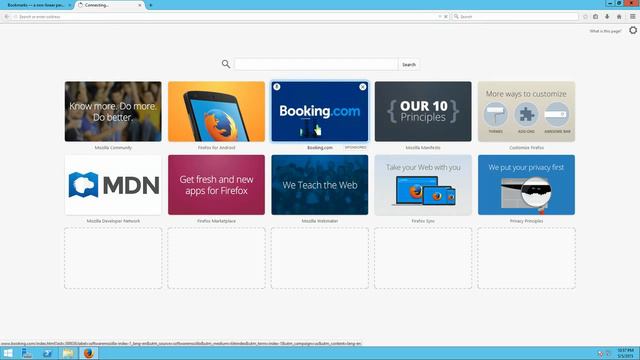Click the Firefox taskbar icon
This screenshot has width=640, height=360.
[89, 353]
